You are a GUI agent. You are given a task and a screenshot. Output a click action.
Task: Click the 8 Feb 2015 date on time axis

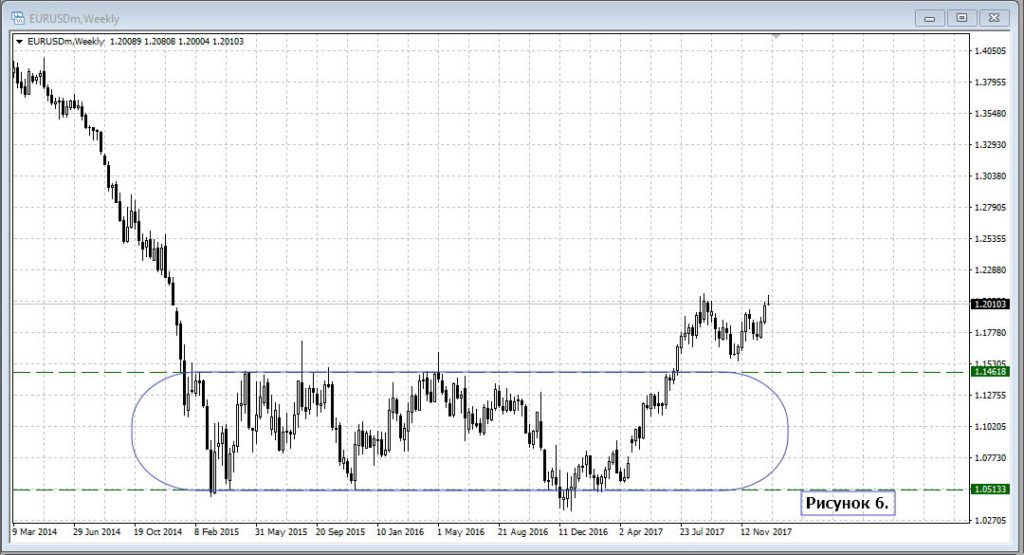coord(217,532)
